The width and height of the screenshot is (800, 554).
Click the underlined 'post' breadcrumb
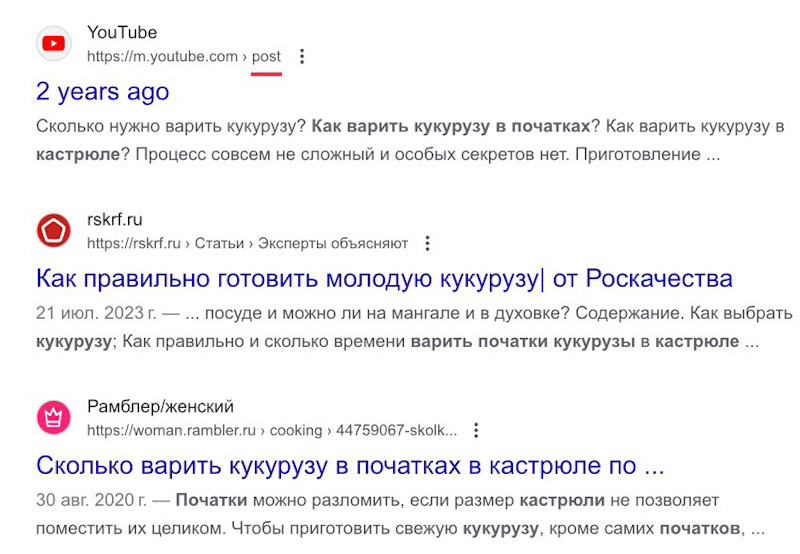(266, 56)
